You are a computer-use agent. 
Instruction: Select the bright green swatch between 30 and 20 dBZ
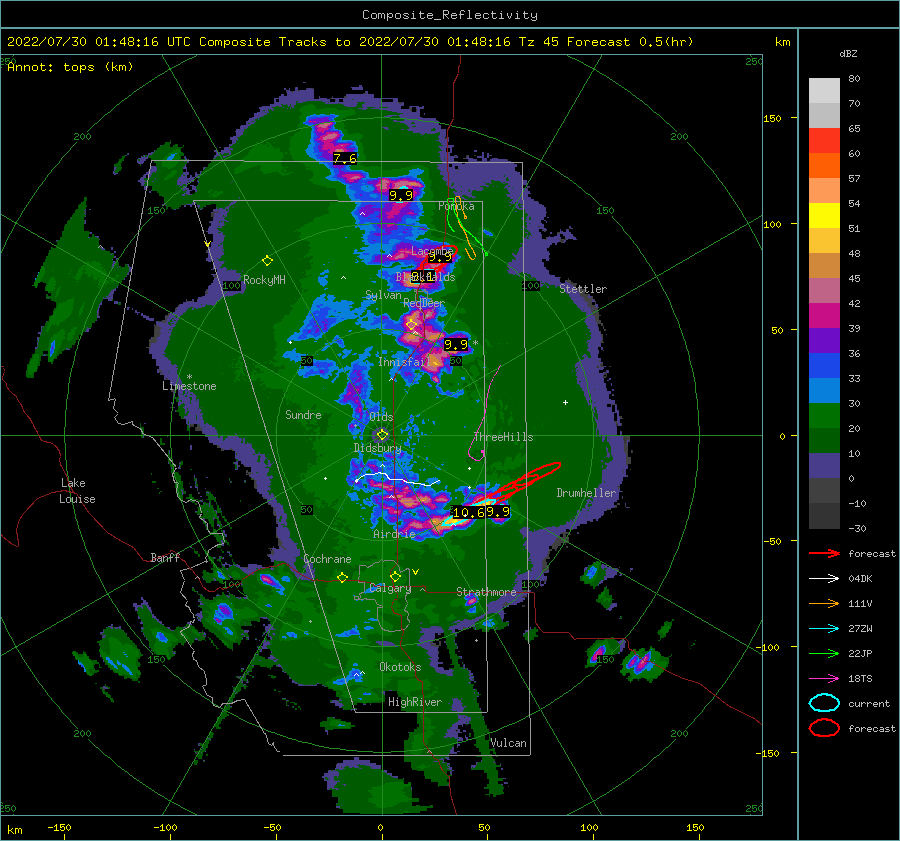click(824, 416)
